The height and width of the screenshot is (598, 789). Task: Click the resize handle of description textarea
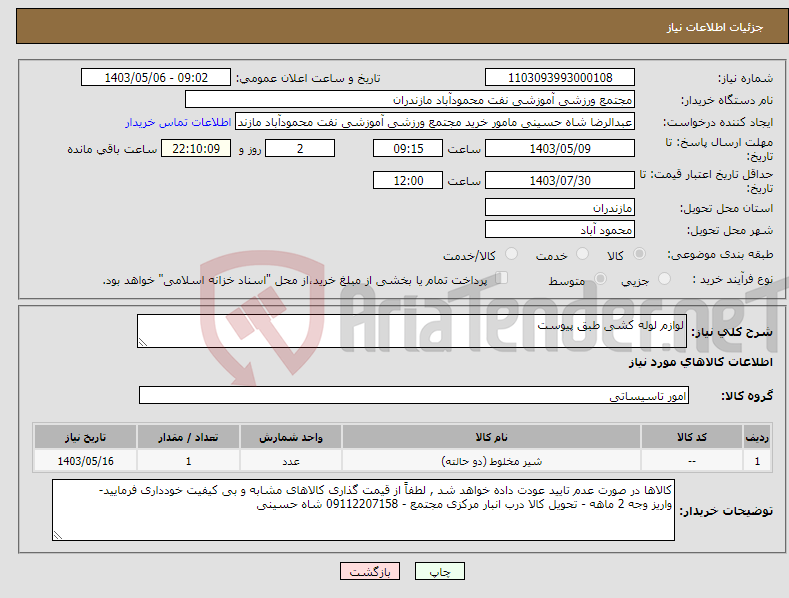coord(143,342)
